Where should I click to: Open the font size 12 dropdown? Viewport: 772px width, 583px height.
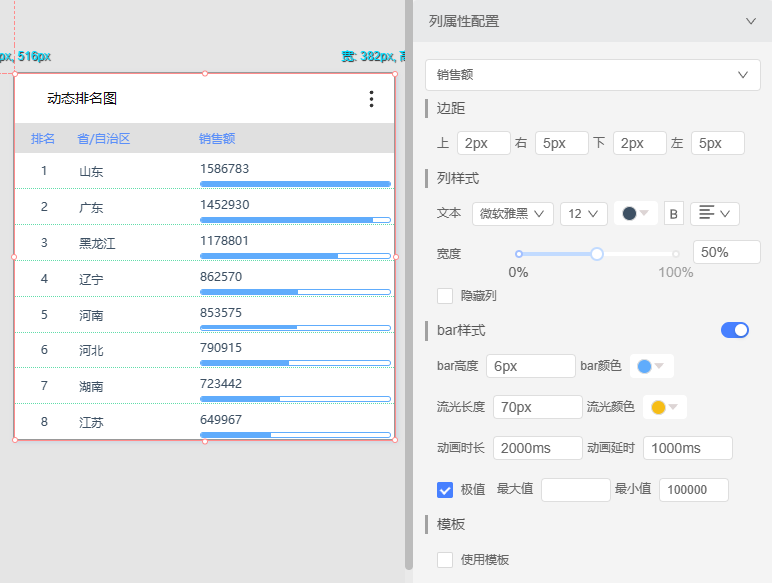(x=584, y=213)
